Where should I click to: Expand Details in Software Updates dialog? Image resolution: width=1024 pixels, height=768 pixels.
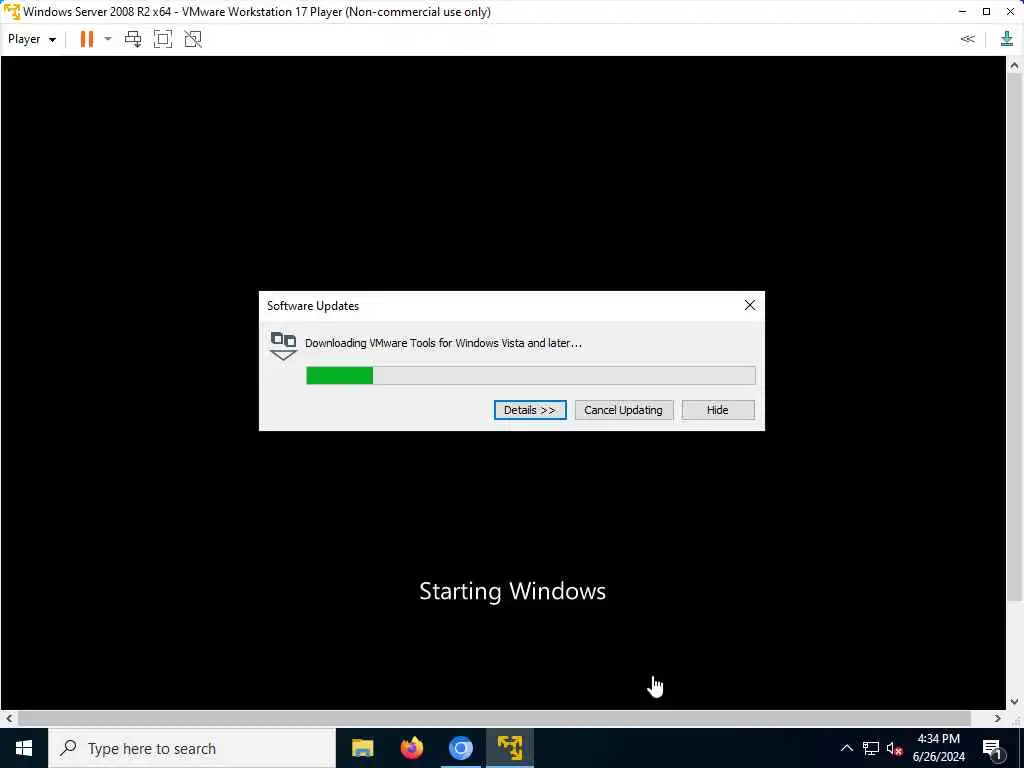pyautogui.click(x=530, y=410)
